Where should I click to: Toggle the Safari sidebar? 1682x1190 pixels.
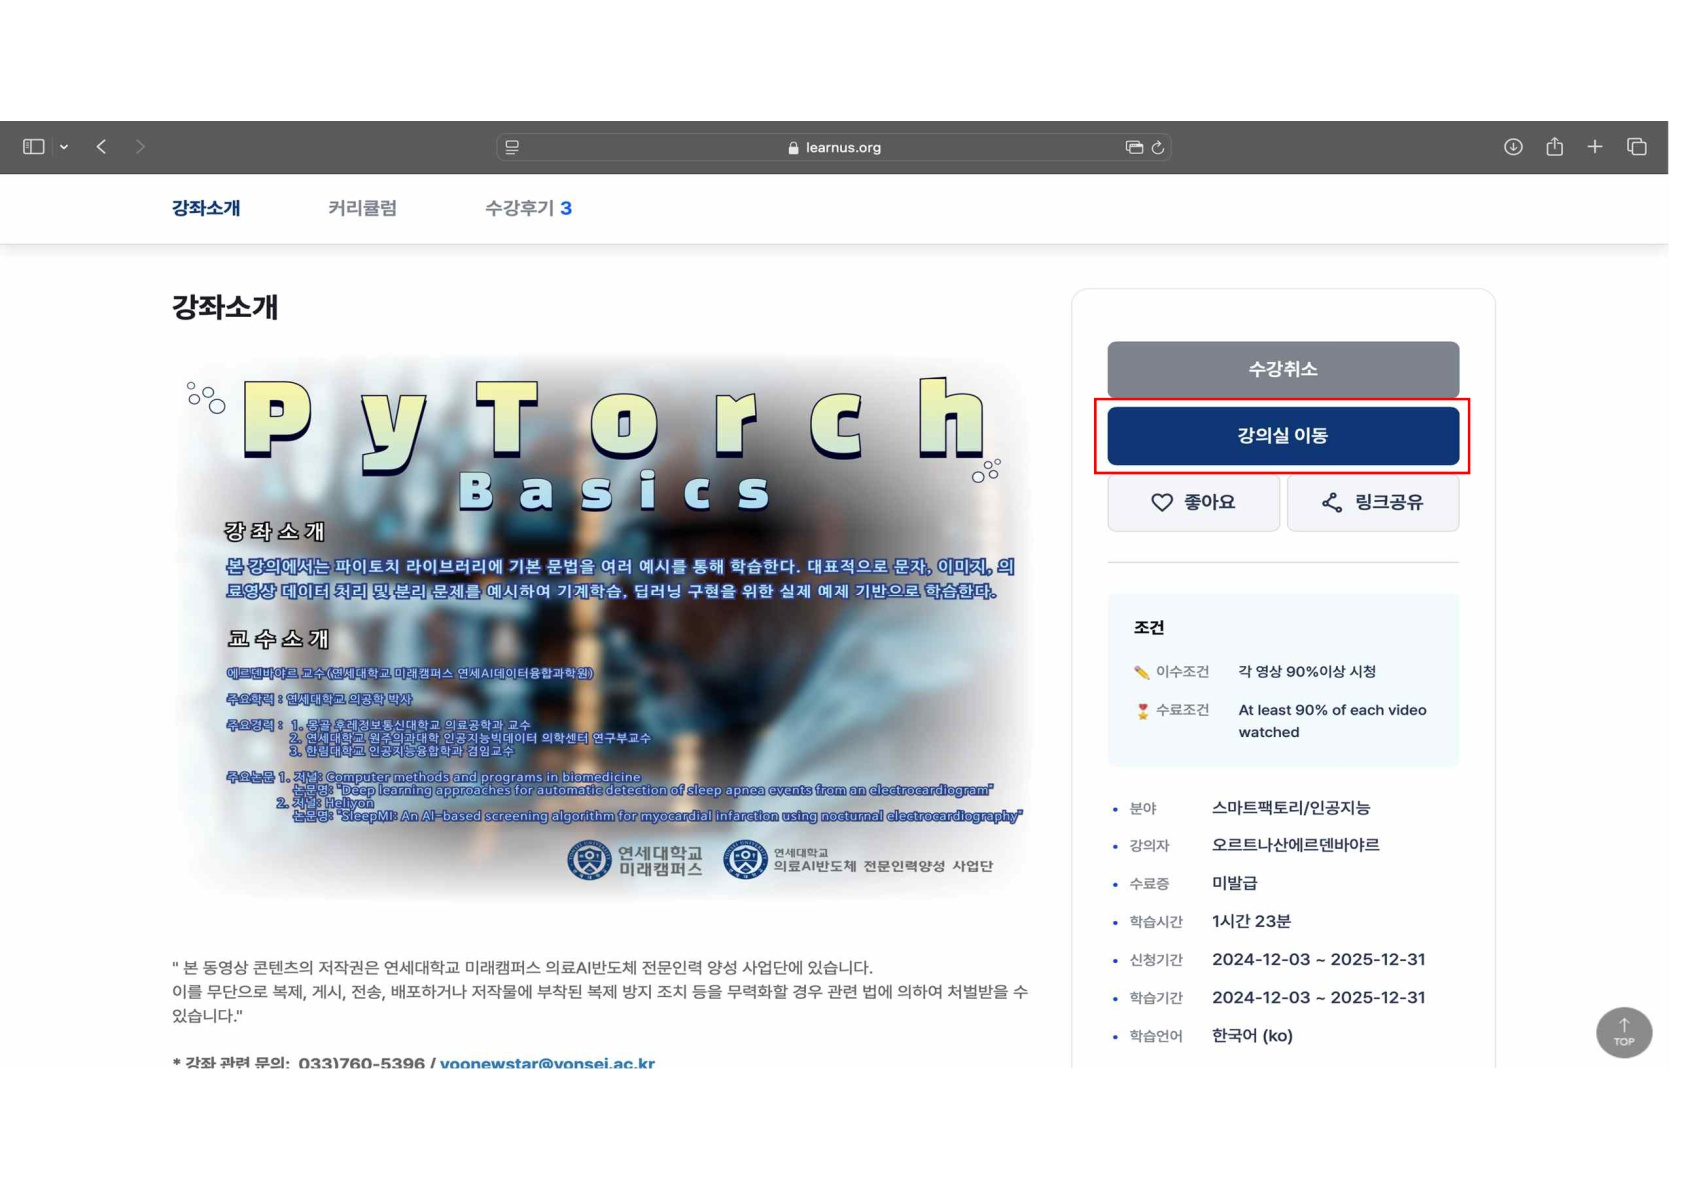point(33,146)
